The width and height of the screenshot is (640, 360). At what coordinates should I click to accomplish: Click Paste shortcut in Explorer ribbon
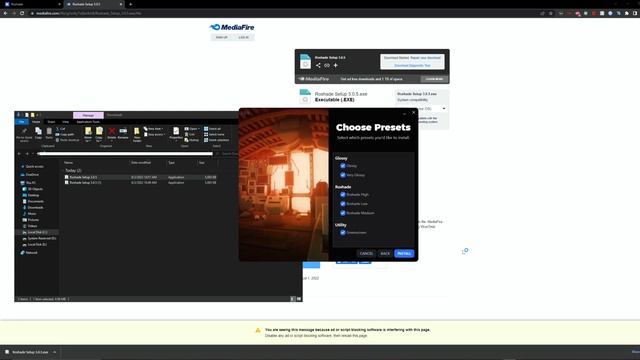[67, 140]
